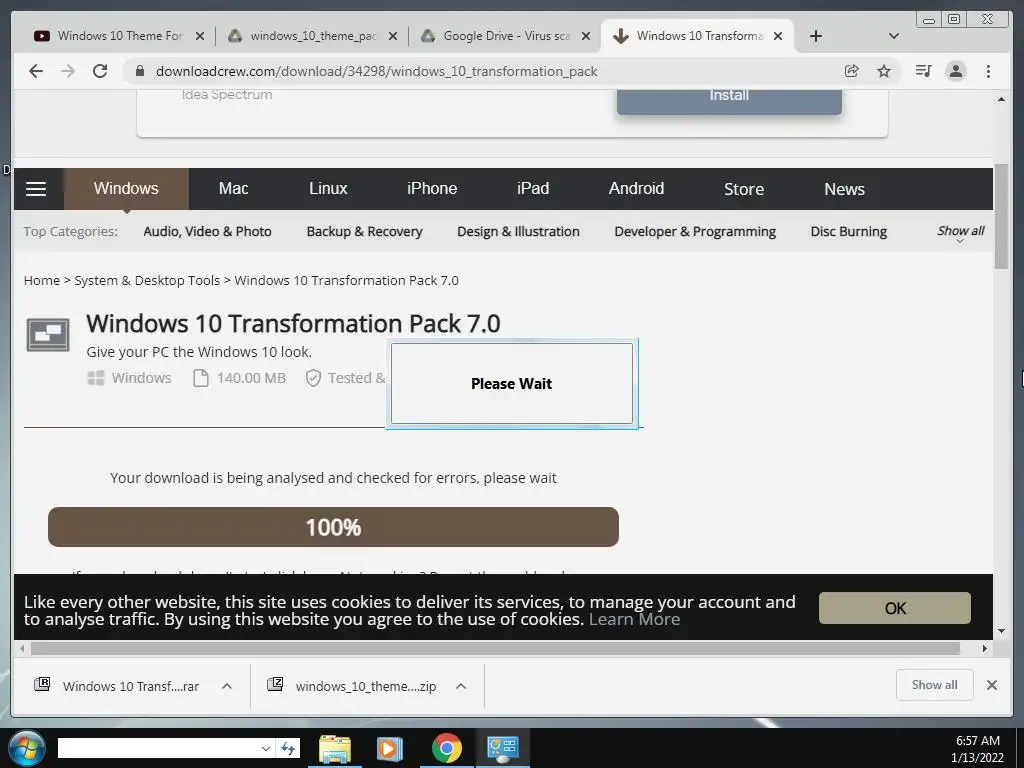The height and width of the screenshot is (768, 1024).
Task: Open Windows Explorer from the taskbar
Action: (334, 748)
